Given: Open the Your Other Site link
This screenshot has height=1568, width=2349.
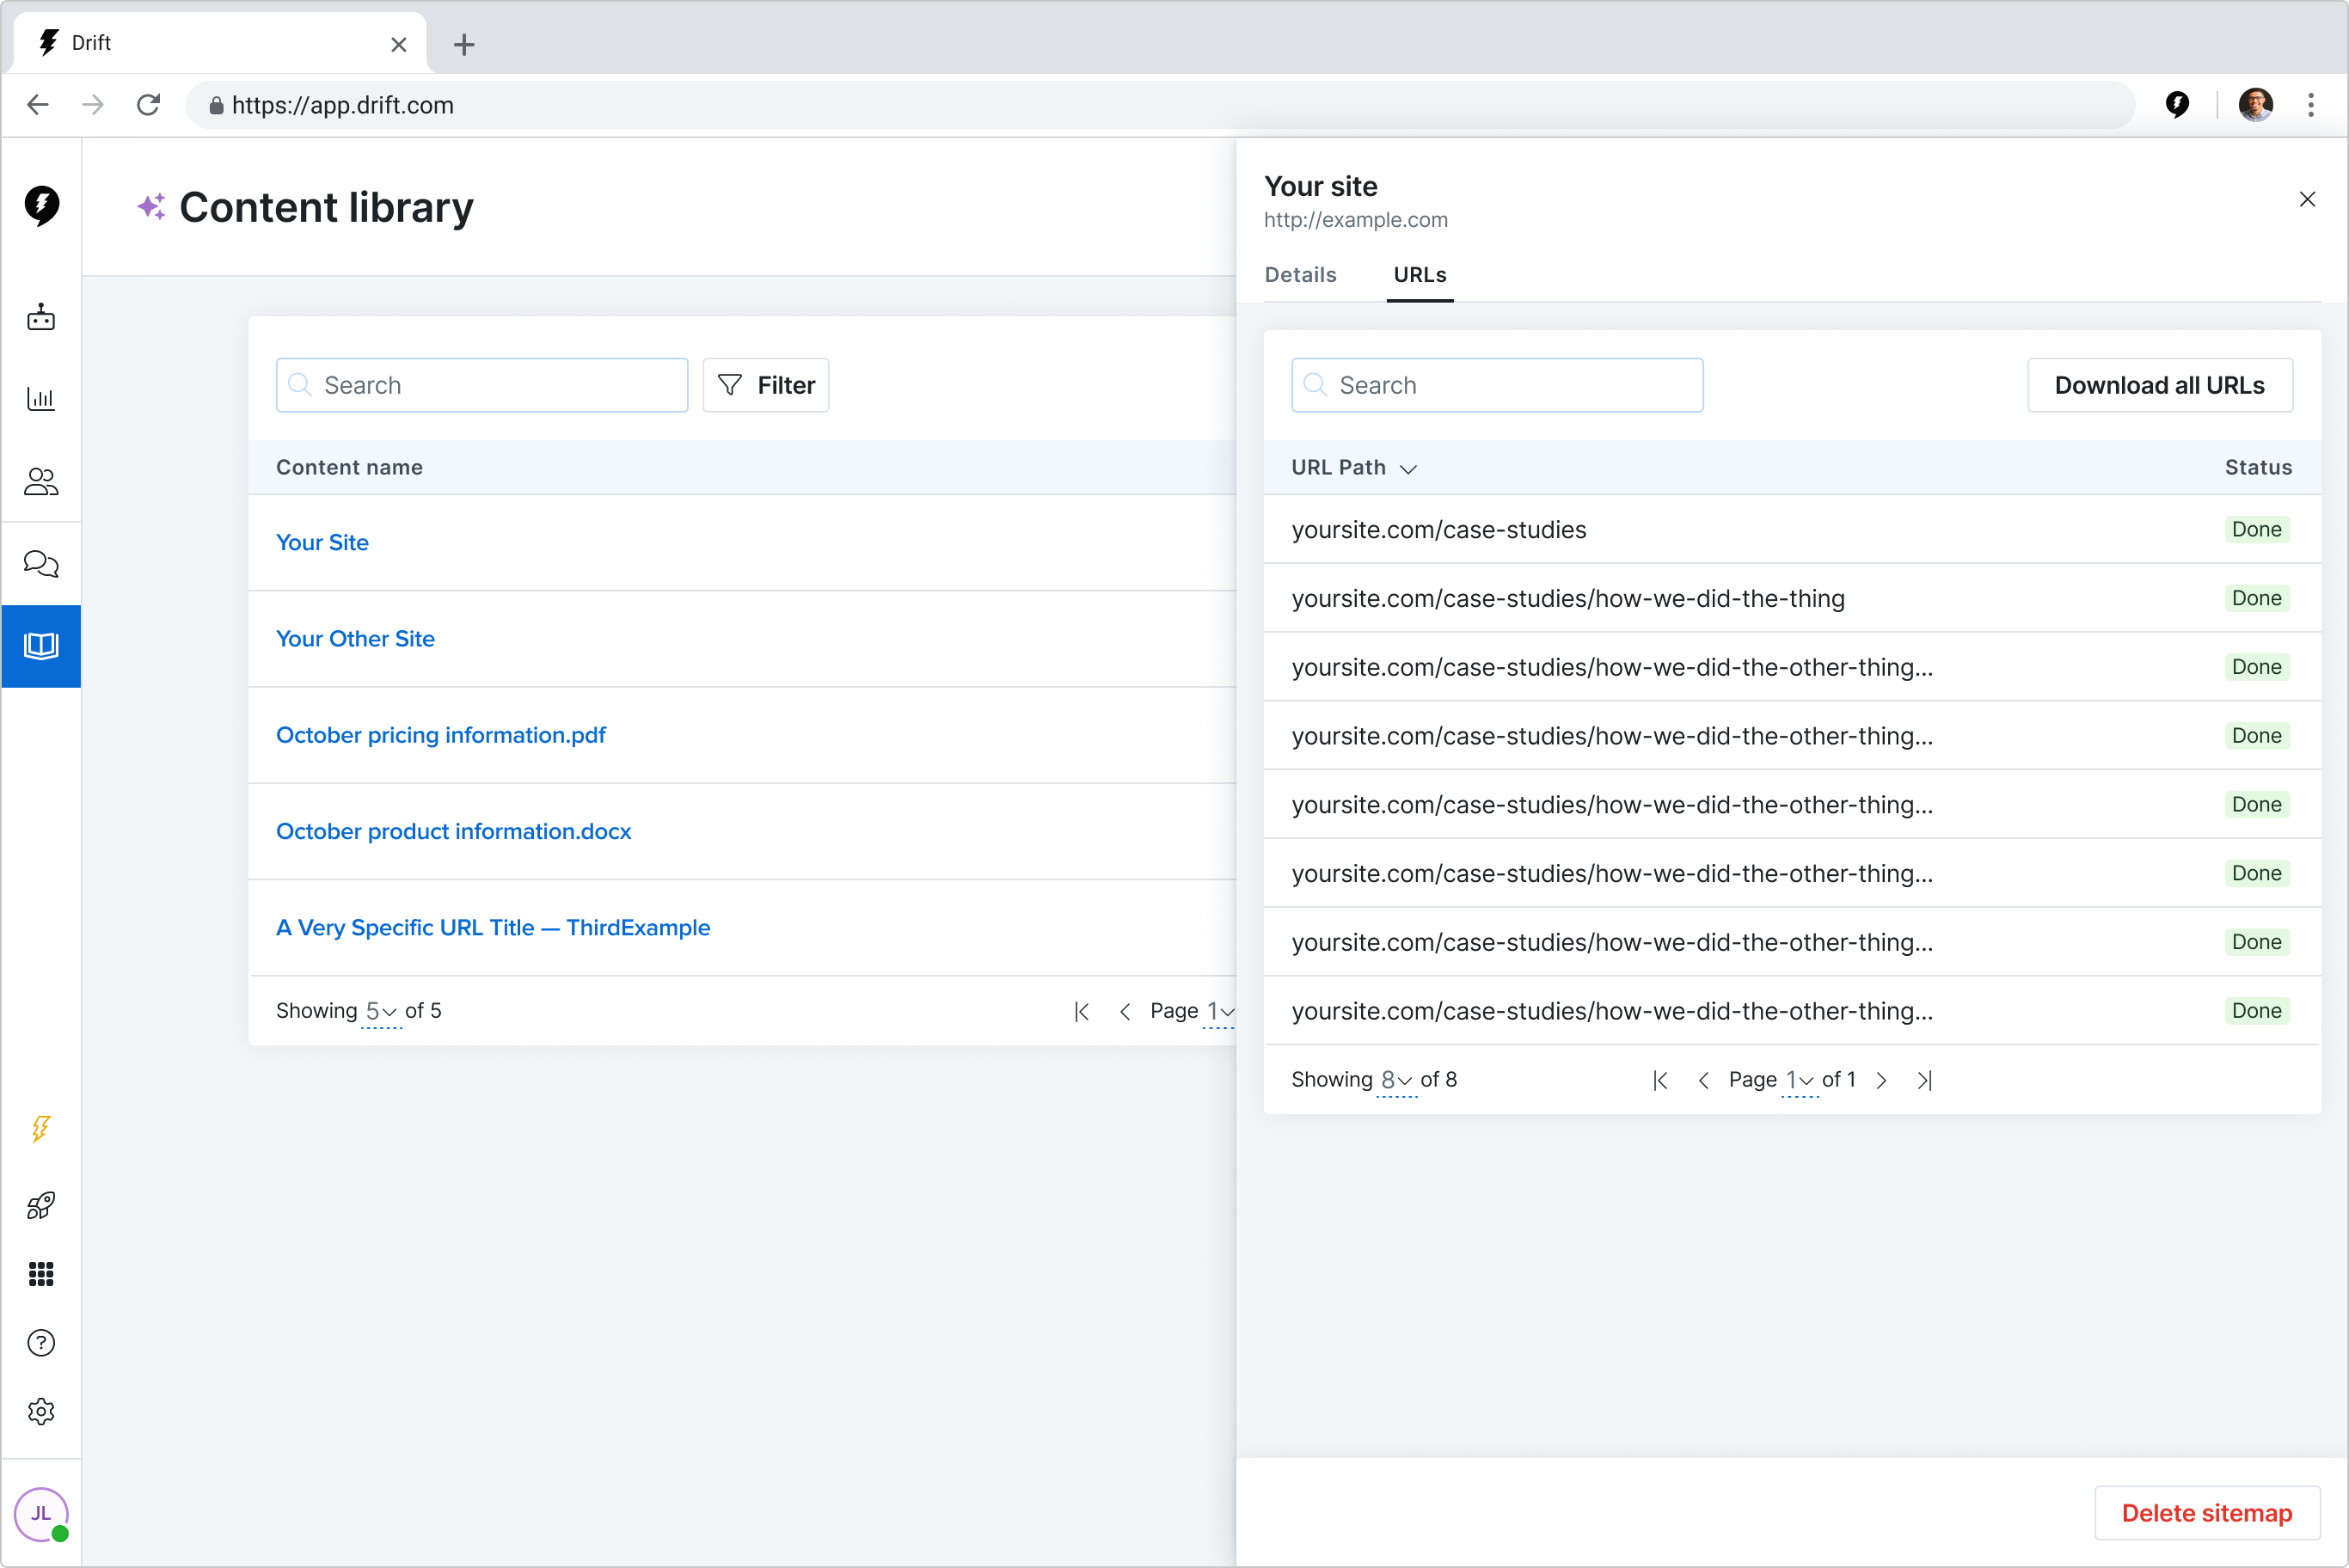Looking at the screenshot, I should click(x=355, y=639).
